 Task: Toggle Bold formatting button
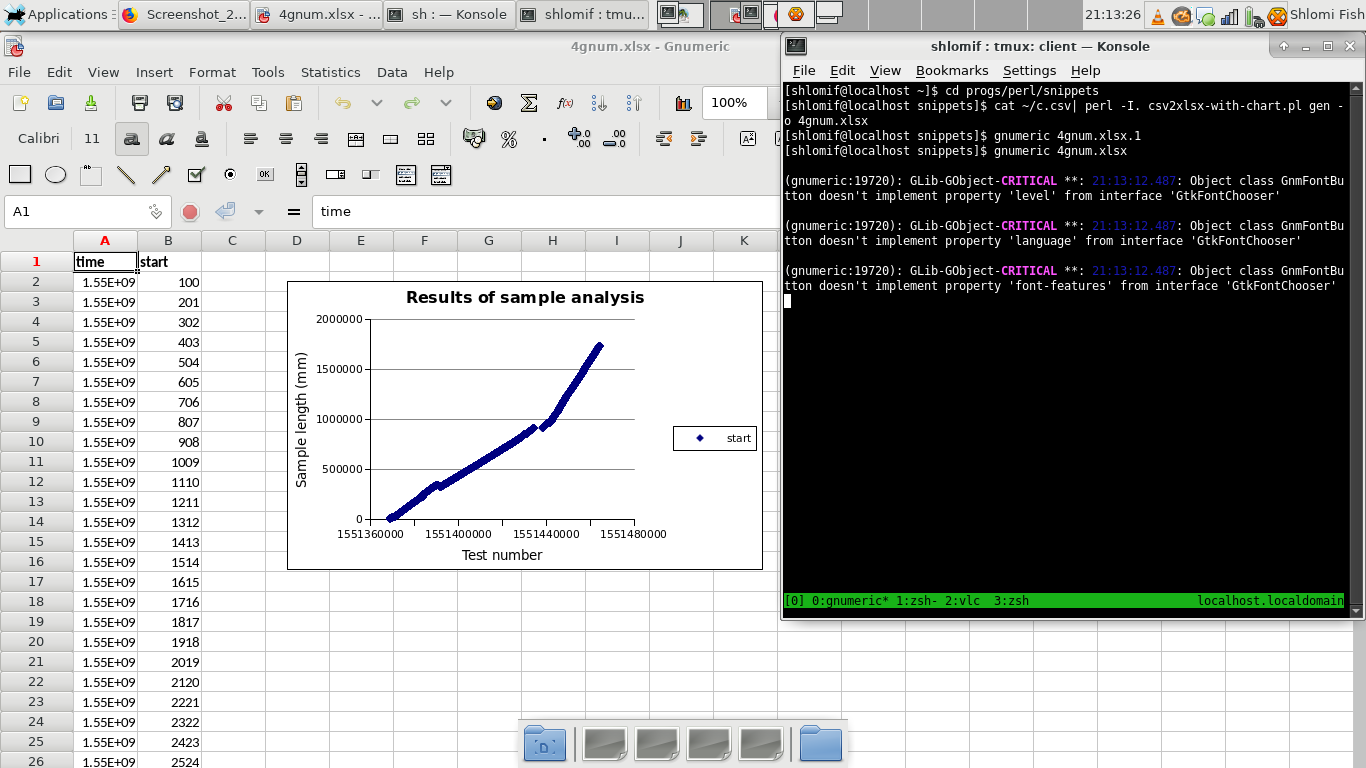point(131,139)
